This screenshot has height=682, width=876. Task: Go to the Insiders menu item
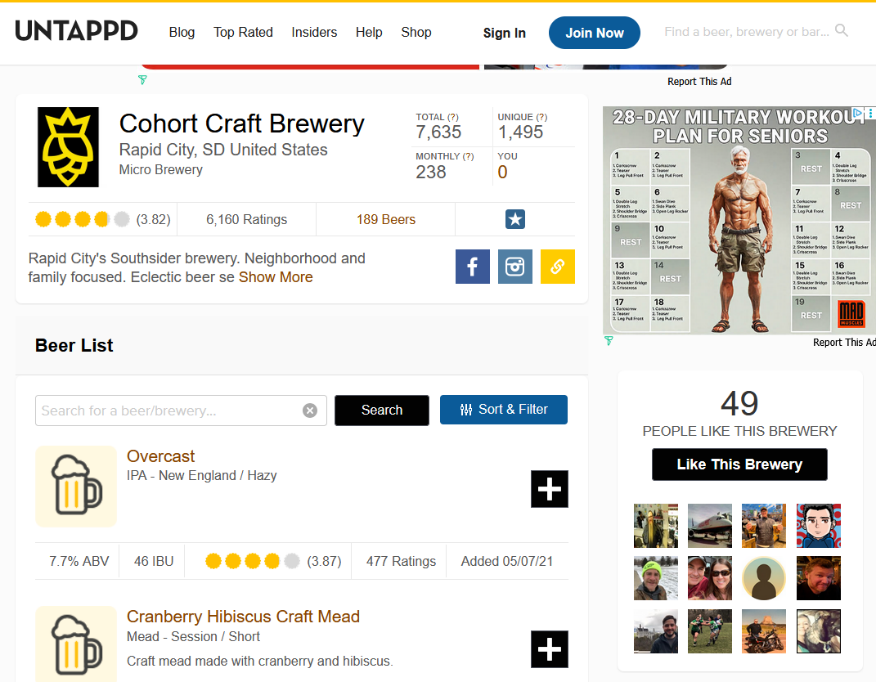tap(314, 32)
